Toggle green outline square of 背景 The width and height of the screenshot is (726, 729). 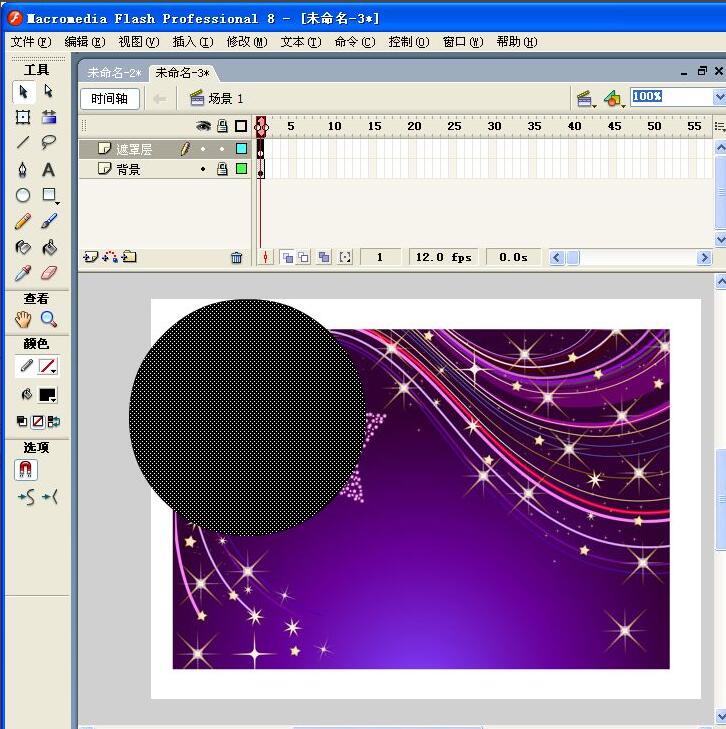point(241,168)
